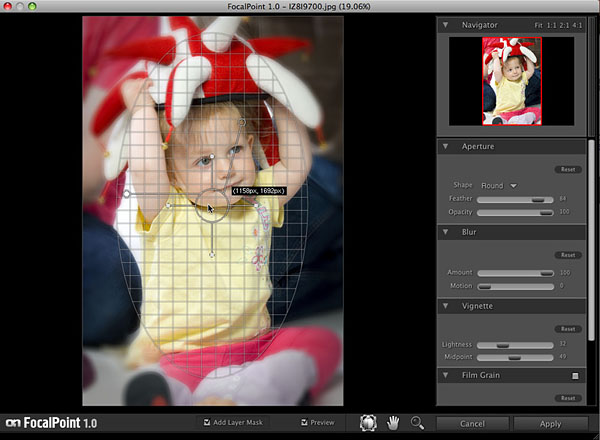This screenshot has width=600, height=440.
Task: Collapse the Aperture section
Action: [445, 147]
